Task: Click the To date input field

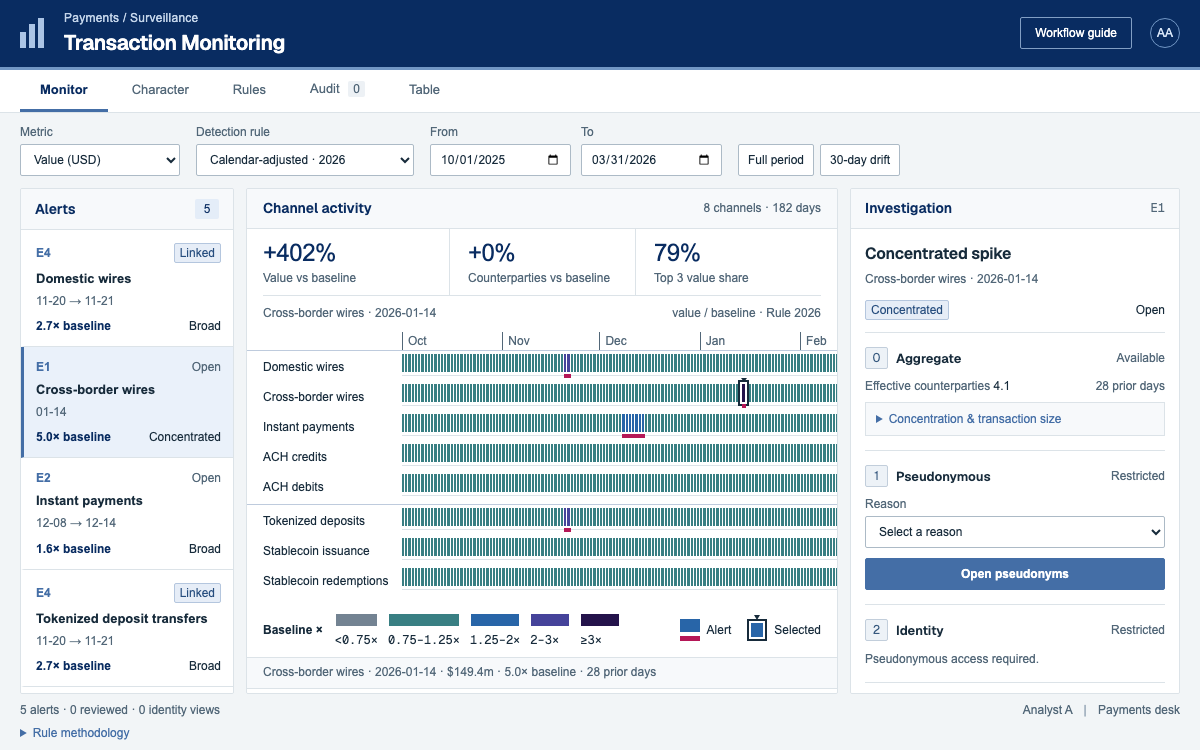Action: pos(651,160)
